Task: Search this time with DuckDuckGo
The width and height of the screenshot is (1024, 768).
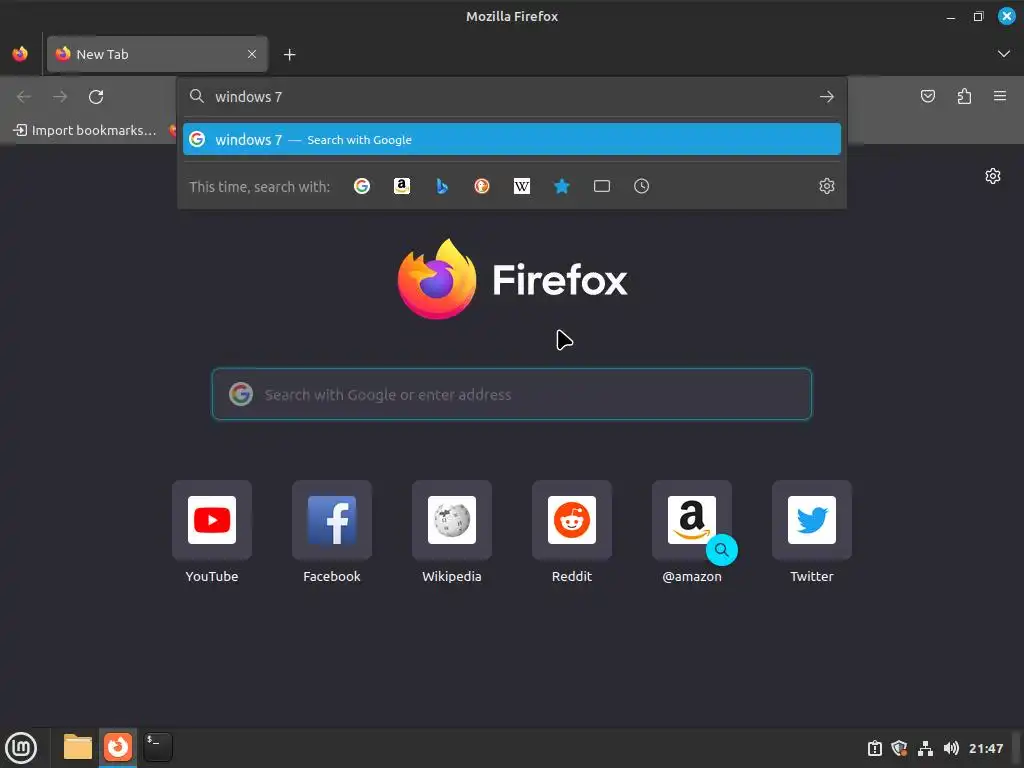Action: coord(482,186)
